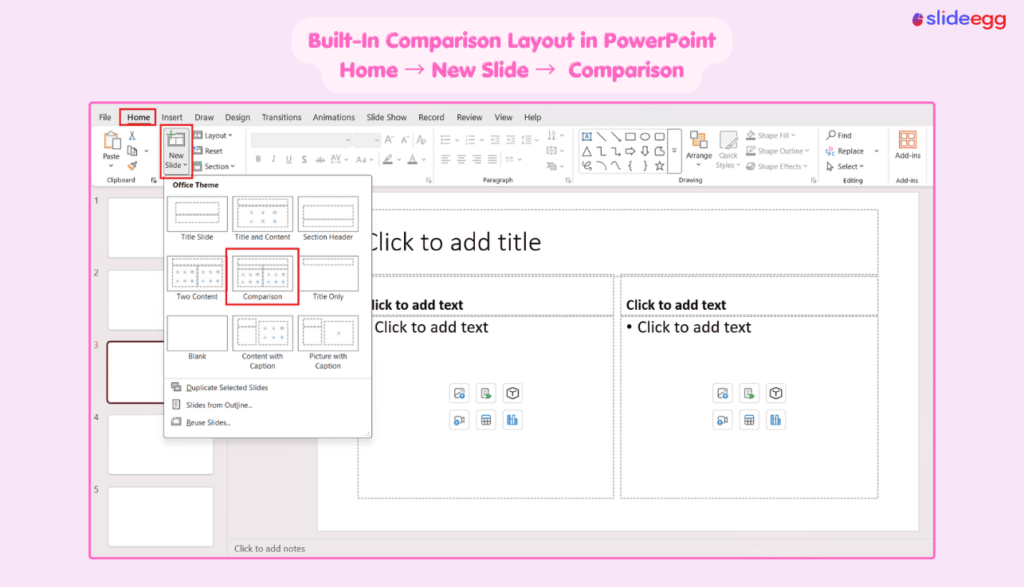Select the Rectangle shape
The width and height of the screenshot is (1024, 587).
click(x=630, y=136)
